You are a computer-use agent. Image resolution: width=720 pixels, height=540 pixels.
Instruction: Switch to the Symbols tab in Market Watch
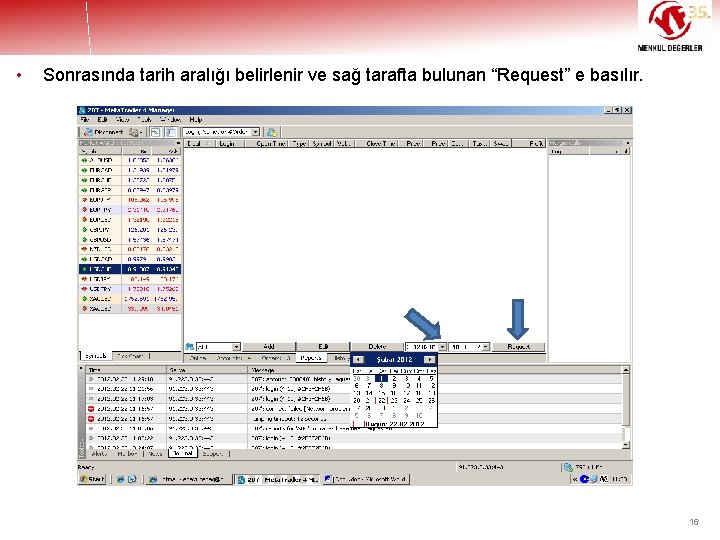click(x=95, y=356)
